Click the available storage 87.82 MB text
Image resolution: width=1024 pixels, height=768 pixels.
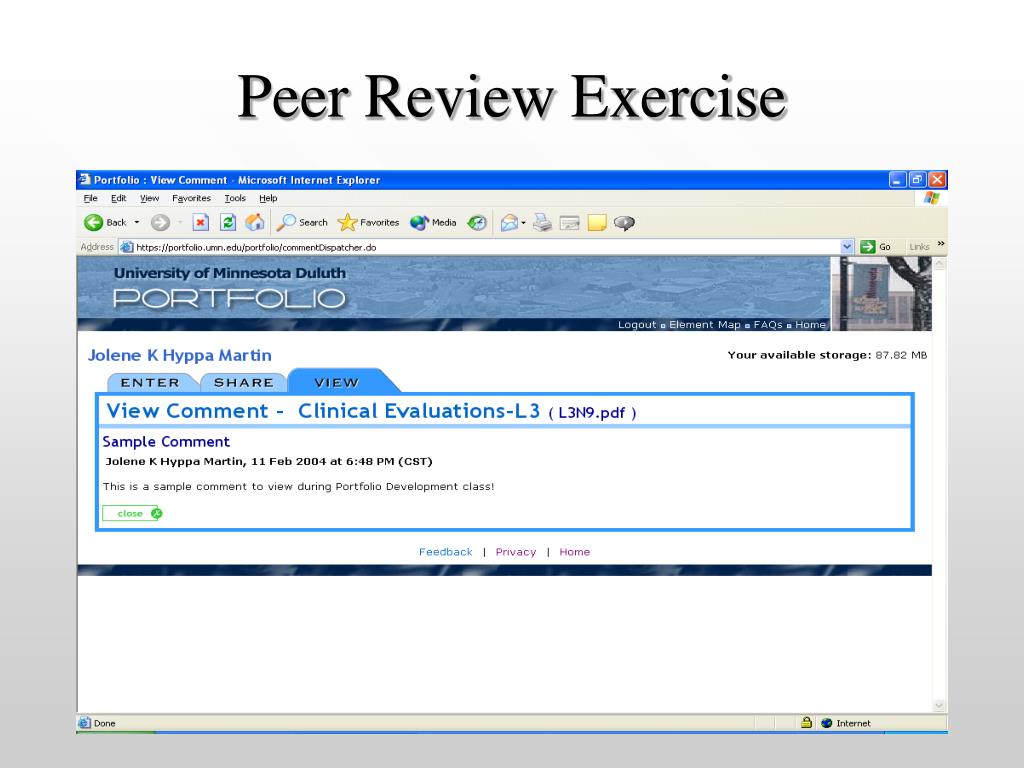(x=827, y=355)
